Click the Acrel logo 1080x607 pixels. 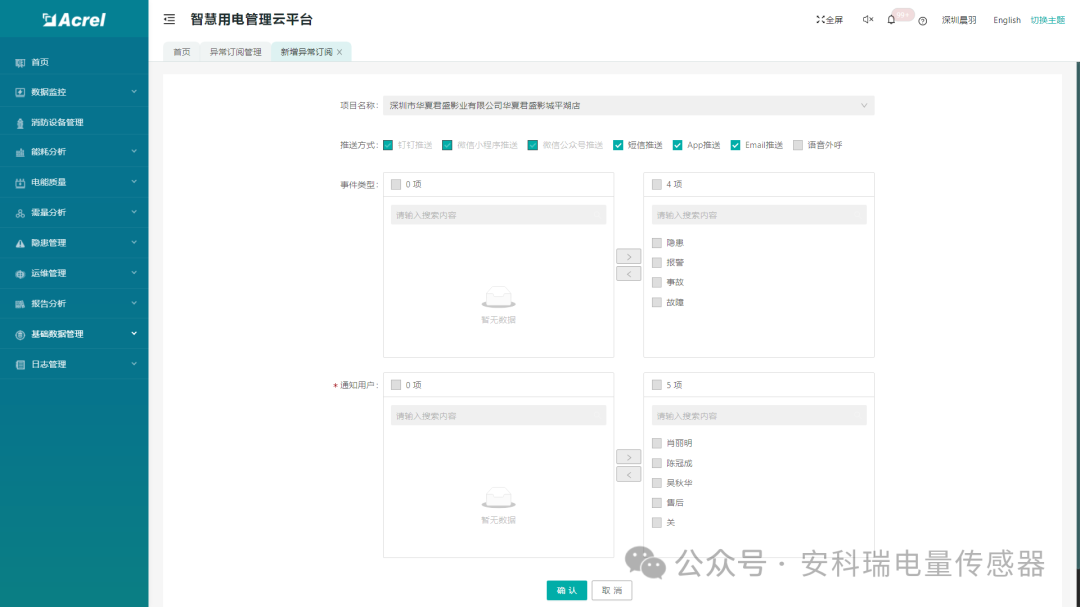(74, 19)
